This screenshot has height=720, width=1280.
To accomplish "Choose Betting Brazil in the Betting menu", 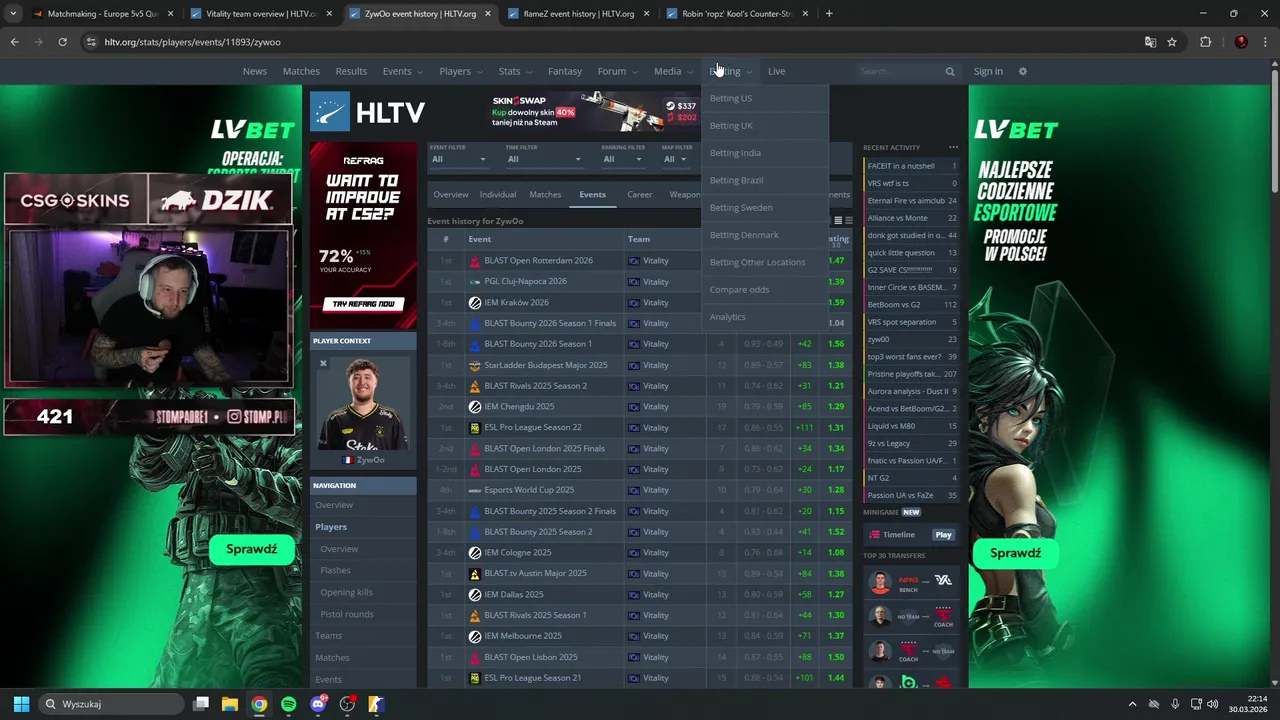I will (x=765, y=180).
